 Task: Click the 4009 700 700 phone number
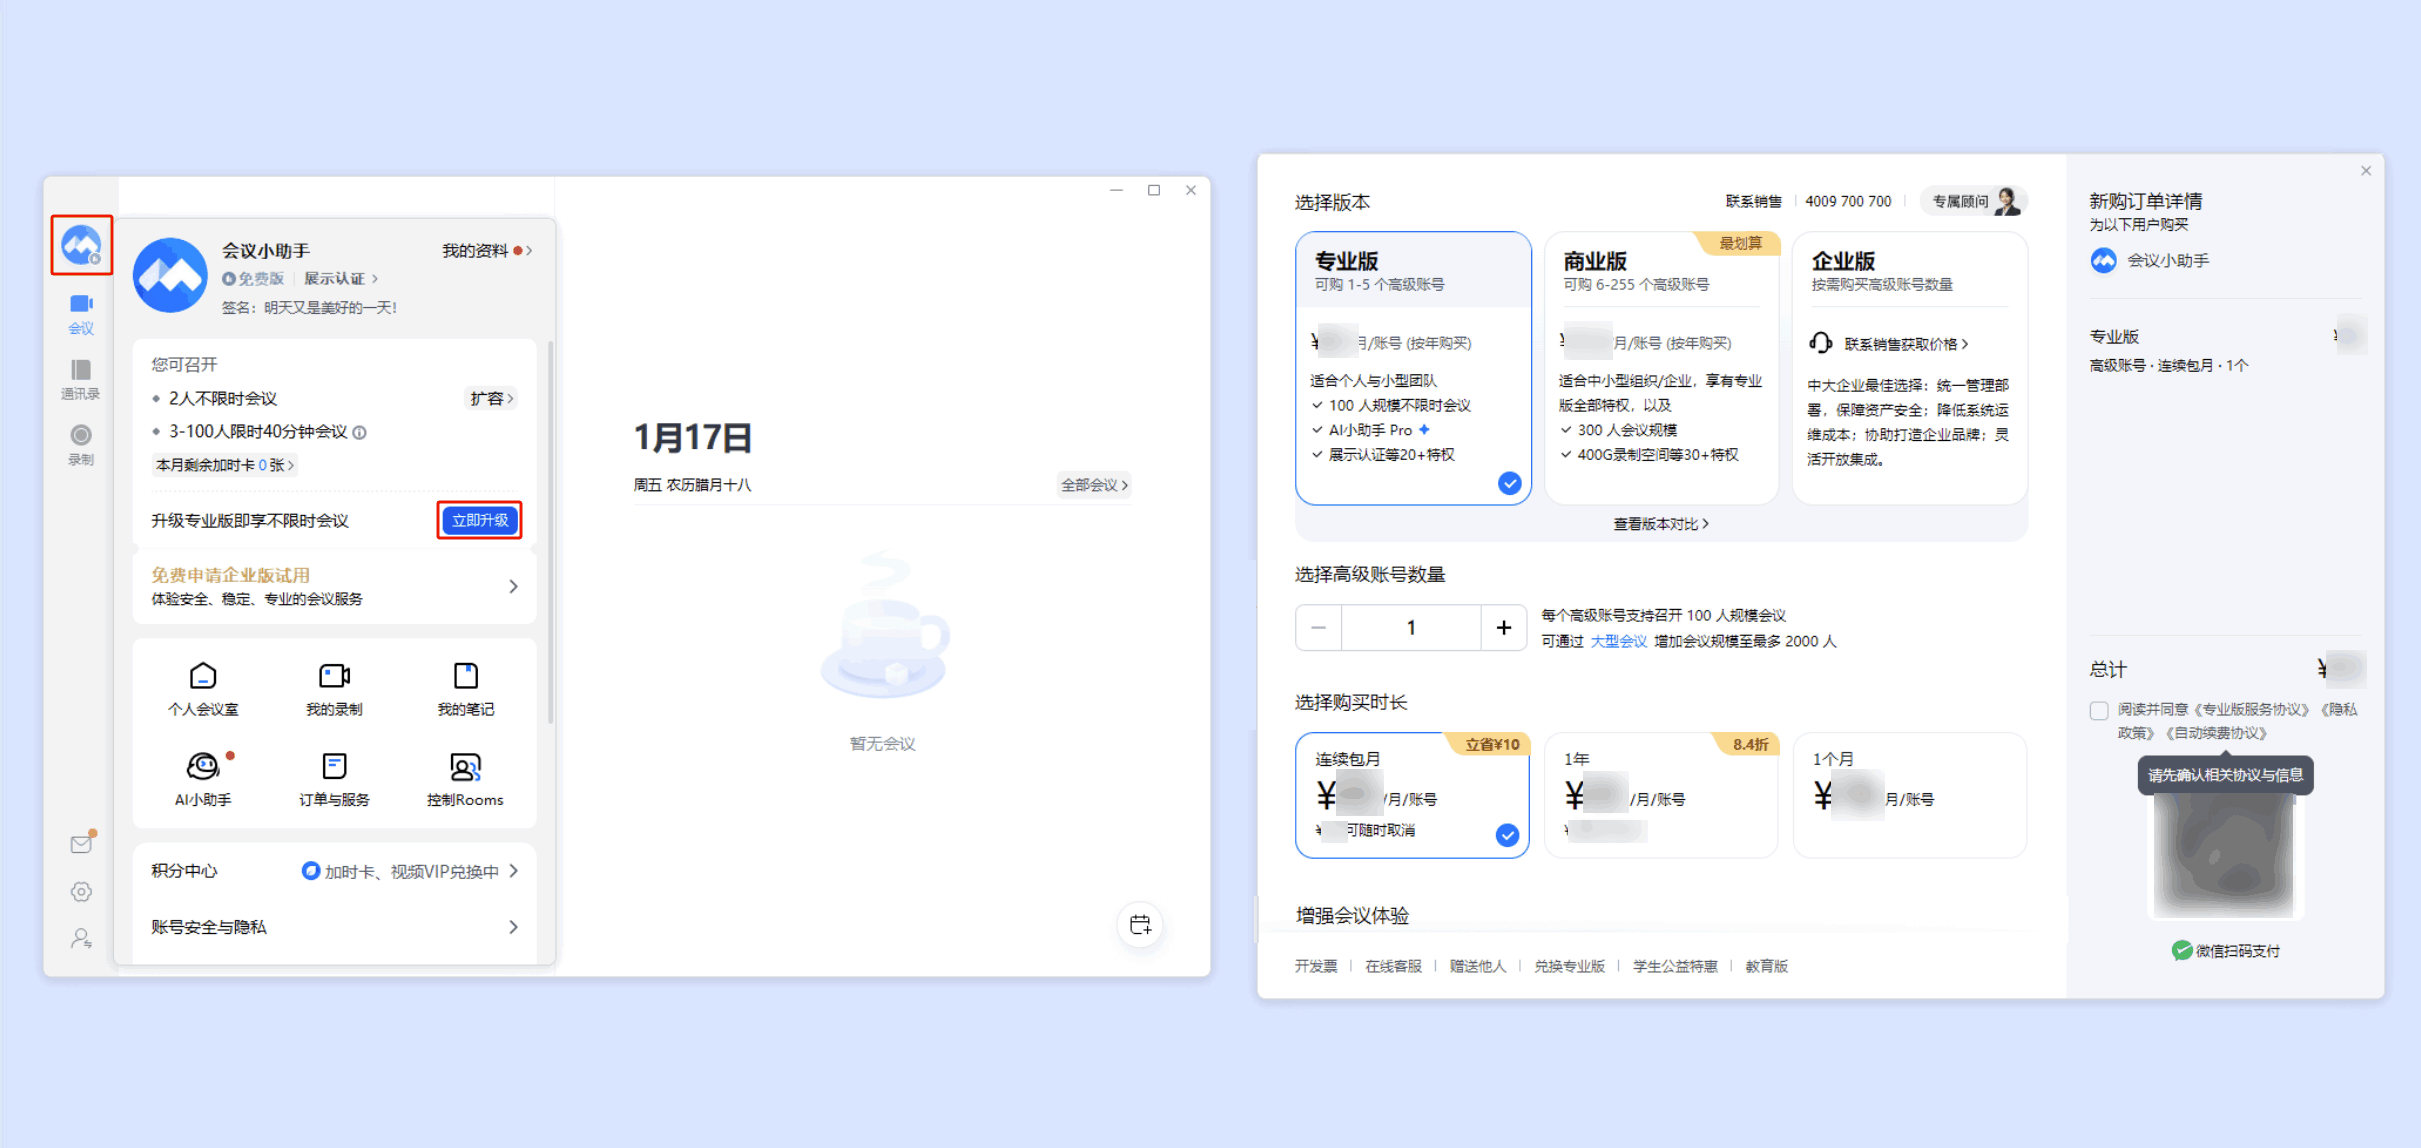1848,201
